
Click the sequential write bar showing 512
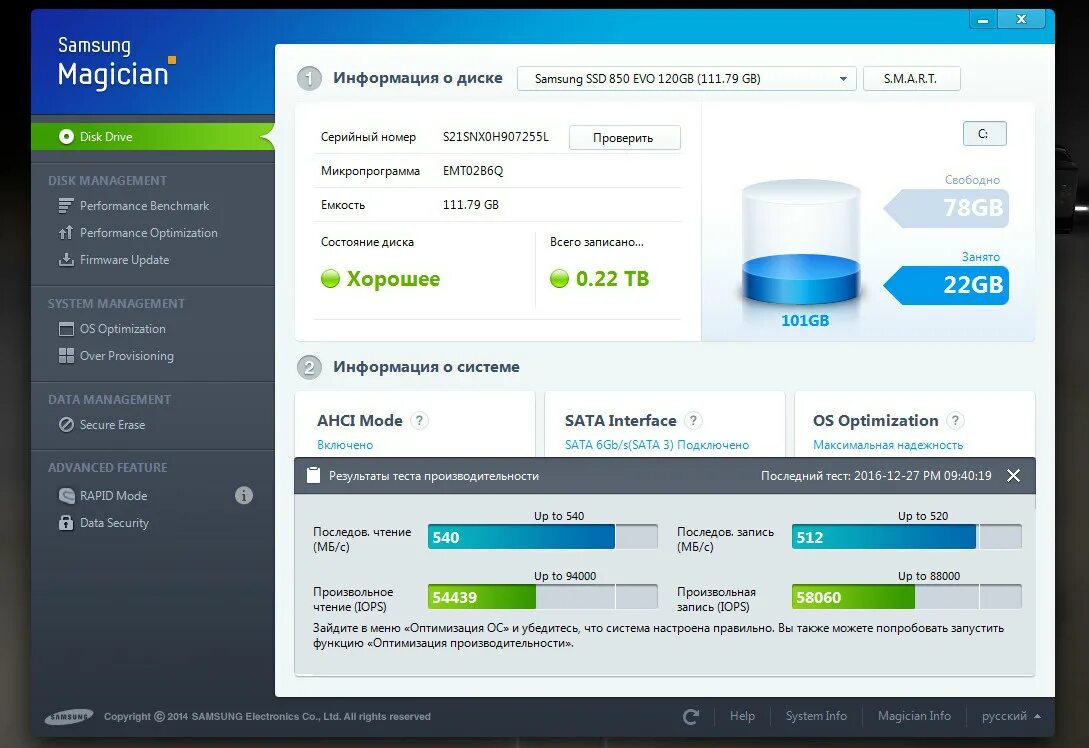pyautogui.click(x=906, y=537)
